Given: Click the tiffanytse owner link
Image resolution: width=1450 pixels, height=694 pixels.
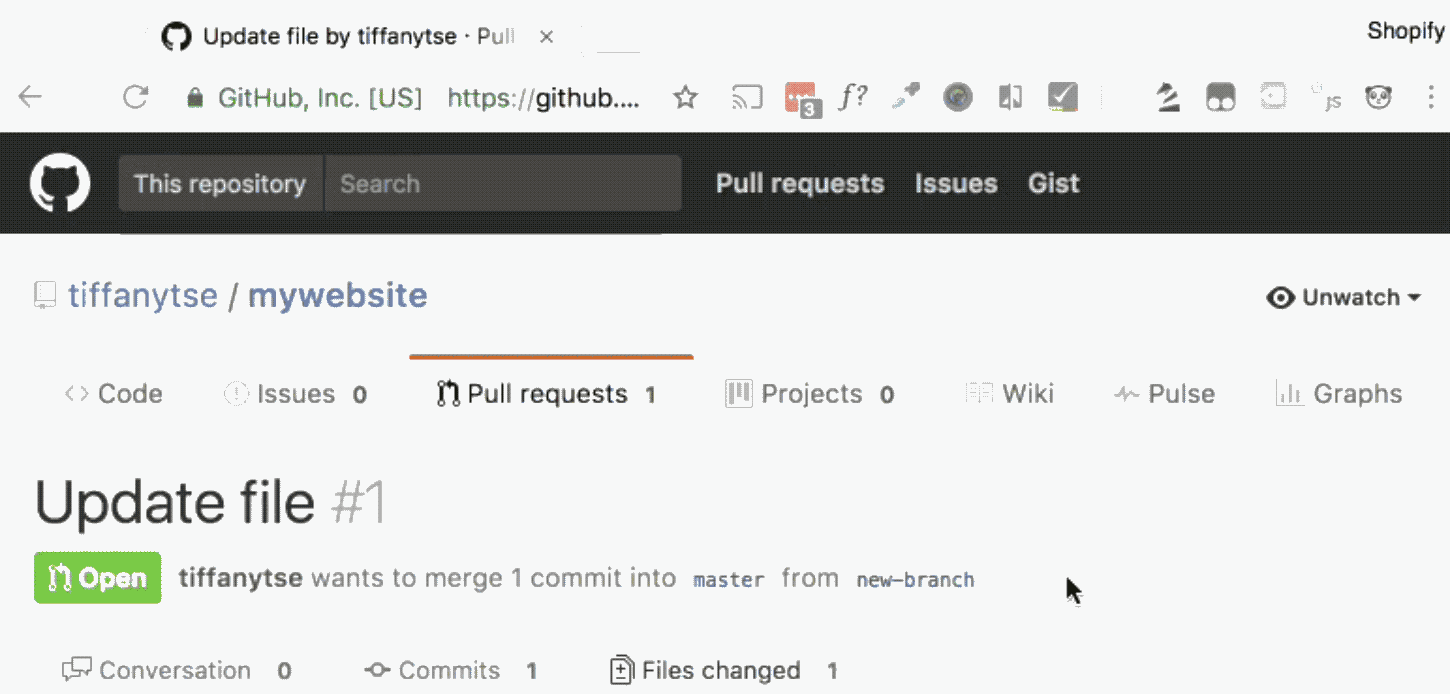Looking at the screenshot, I should click(143, 296).
